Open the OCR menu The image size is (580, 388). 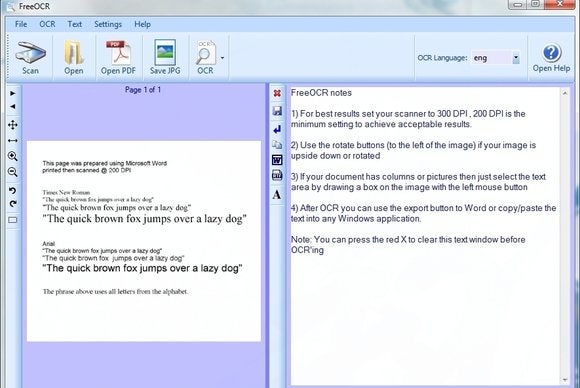[x=47, y=24]
